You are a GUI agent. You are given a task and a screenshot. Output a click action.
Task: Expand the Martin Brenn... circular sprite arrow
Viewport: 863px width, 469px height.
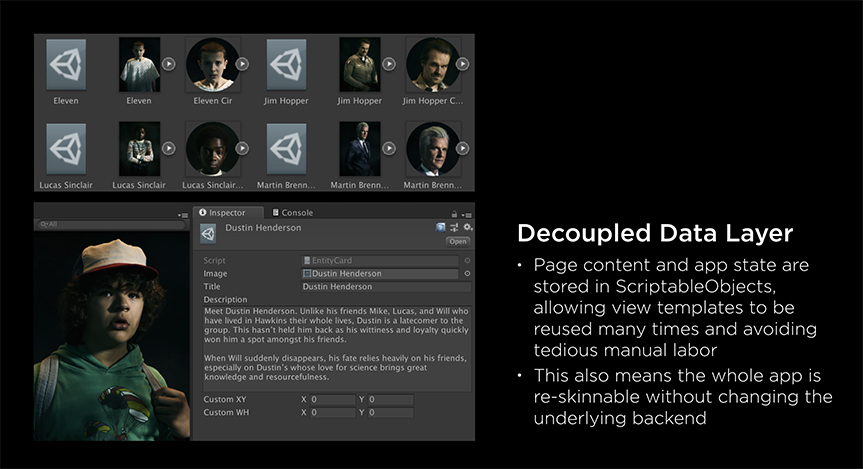click(462, 148)
